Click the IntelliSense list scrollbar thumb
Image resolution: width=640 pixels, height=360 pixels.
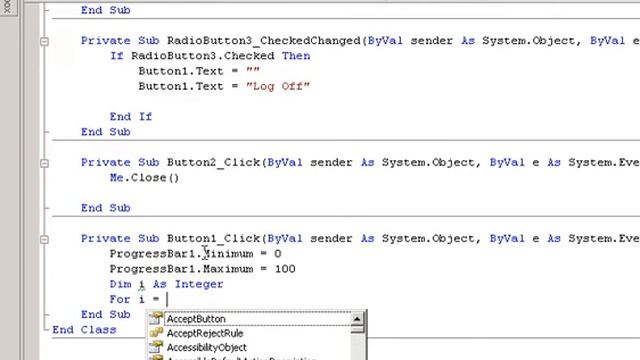(x=357, y=329)
